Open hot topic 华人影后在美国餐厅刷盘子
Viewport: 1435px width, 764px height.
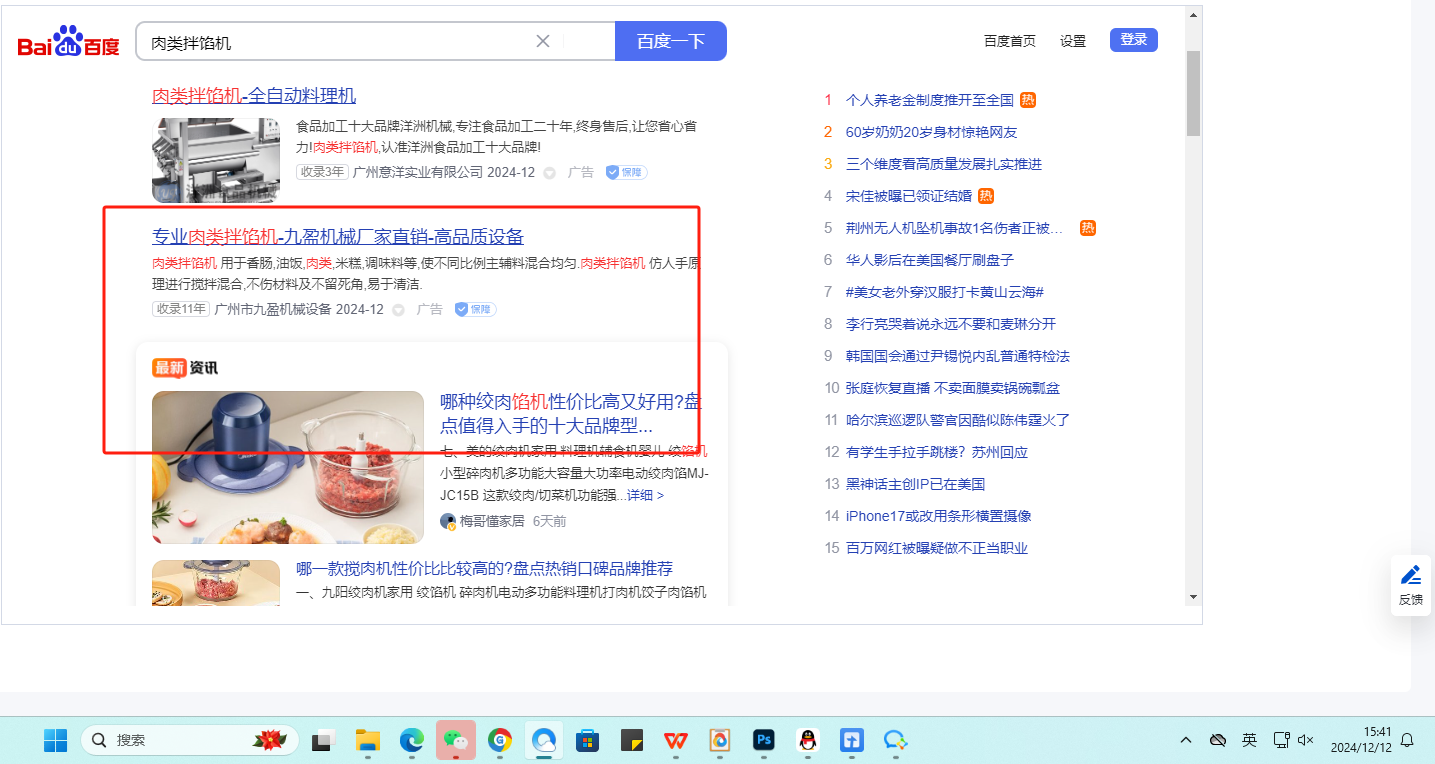click(x=930, y=260)
